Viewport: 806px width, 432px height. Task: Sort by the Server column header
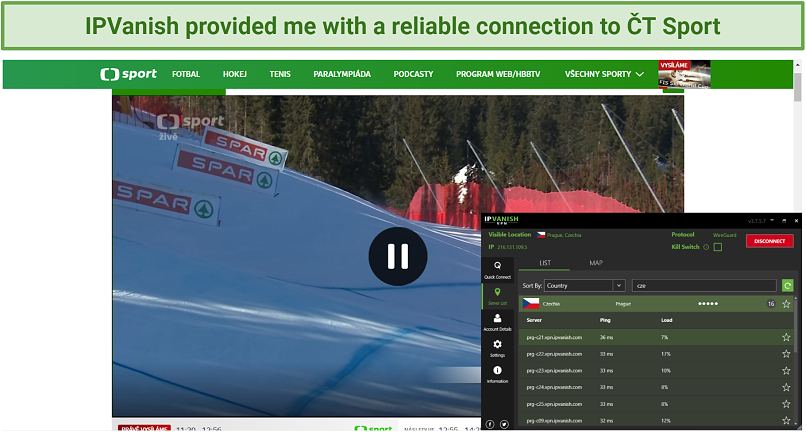point(534,320)
